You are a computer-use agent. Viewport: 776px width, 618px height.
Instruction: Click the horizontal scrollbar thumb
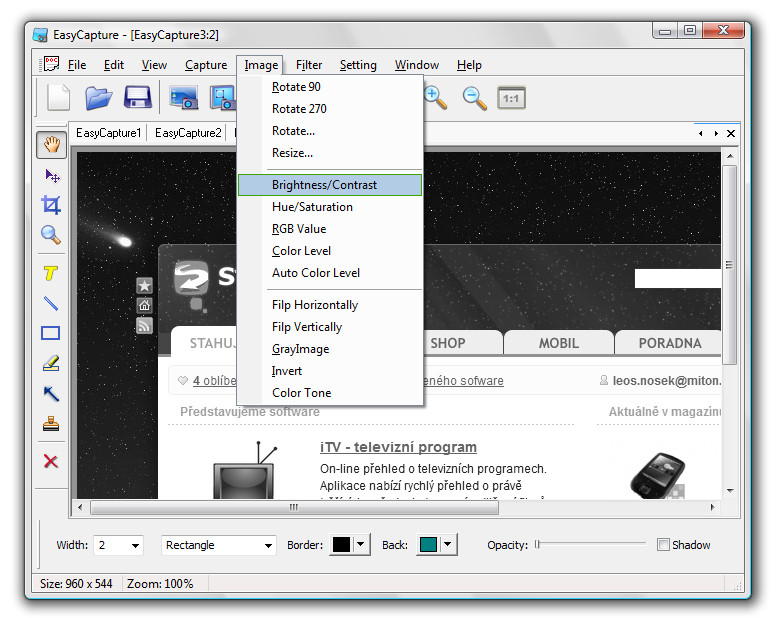(294, 507)
